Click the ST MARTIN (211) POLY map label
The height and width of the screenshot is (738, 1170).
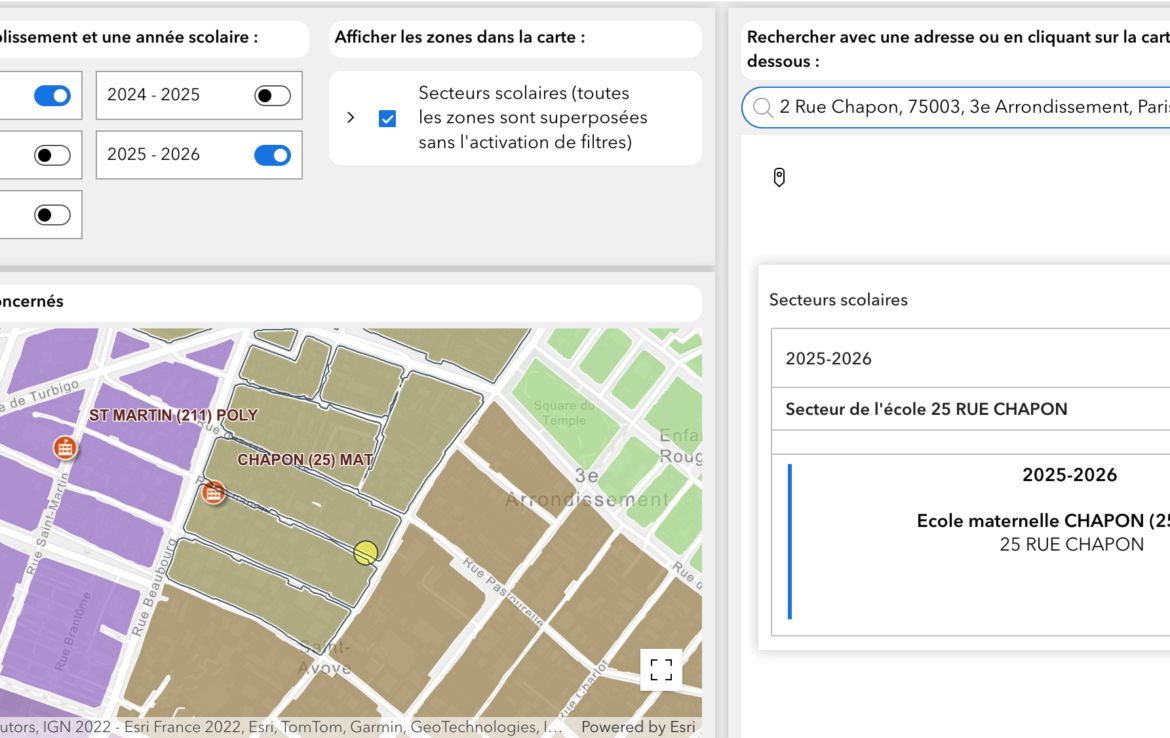pyautogui.click(x=173, y=415)
